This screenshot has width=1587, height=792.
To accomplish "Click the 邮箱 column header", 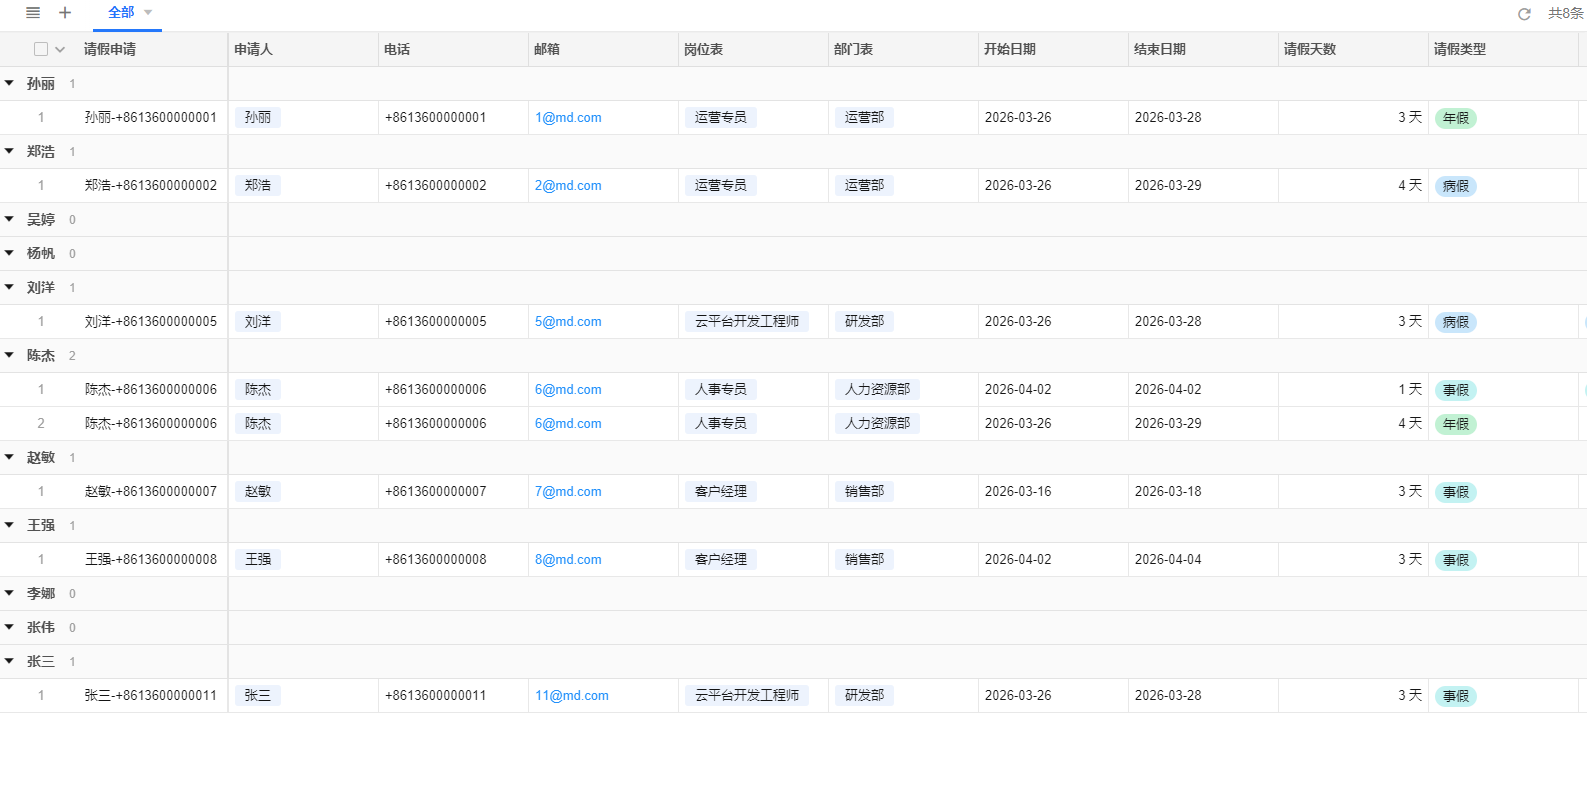I will coord(603,49).
